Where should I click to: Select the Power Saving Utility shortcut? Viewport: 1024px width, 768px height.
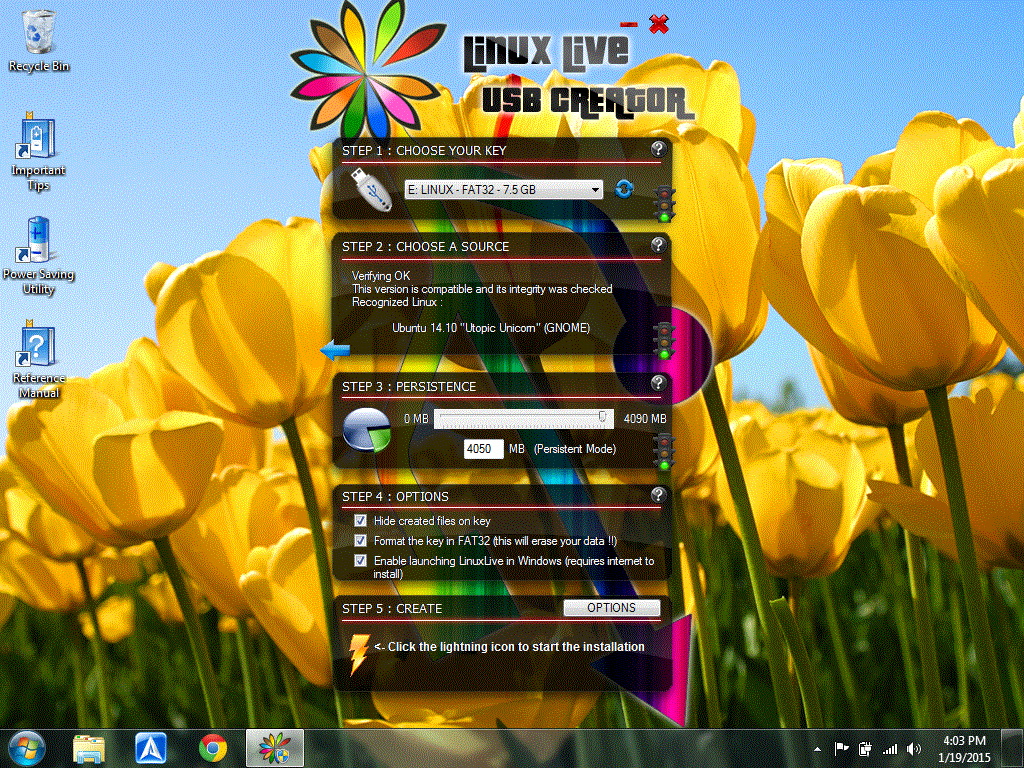39,255
